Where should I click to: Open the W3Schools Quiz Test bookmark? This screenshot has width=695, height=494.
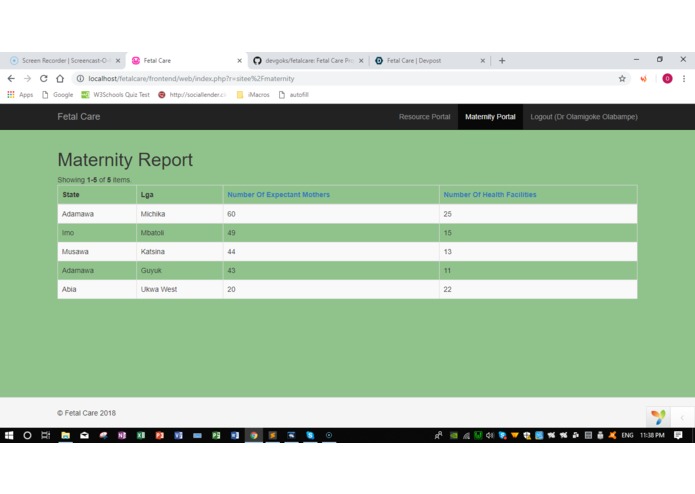(x=115, y=94)
